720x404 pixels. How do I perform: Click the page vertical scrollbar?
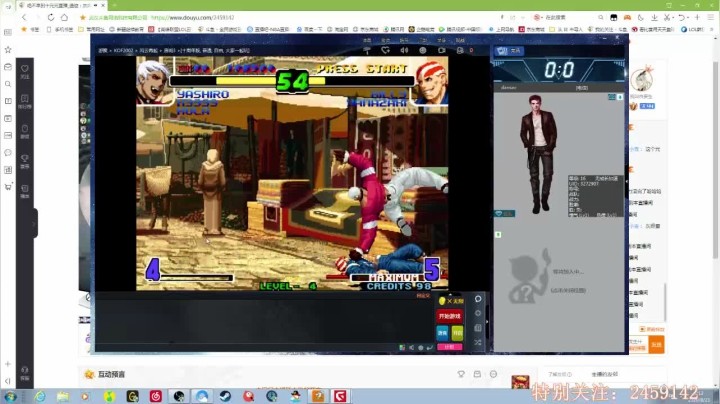coord(716,161)
